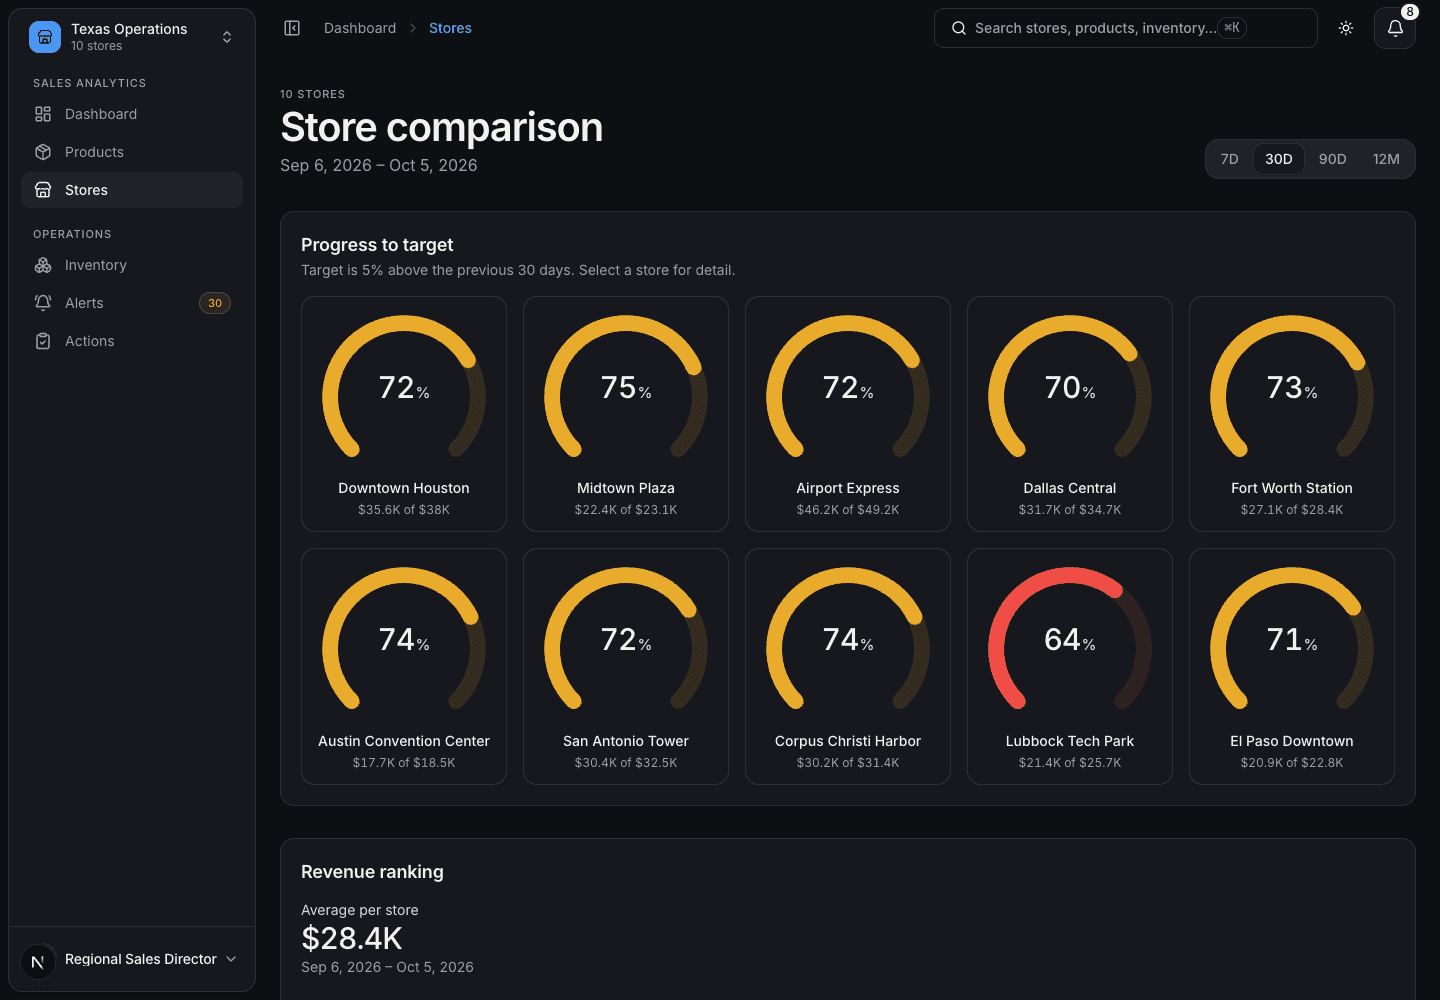
Task: Click the Dashboard breadcrumb link
Action: [360, 28]
